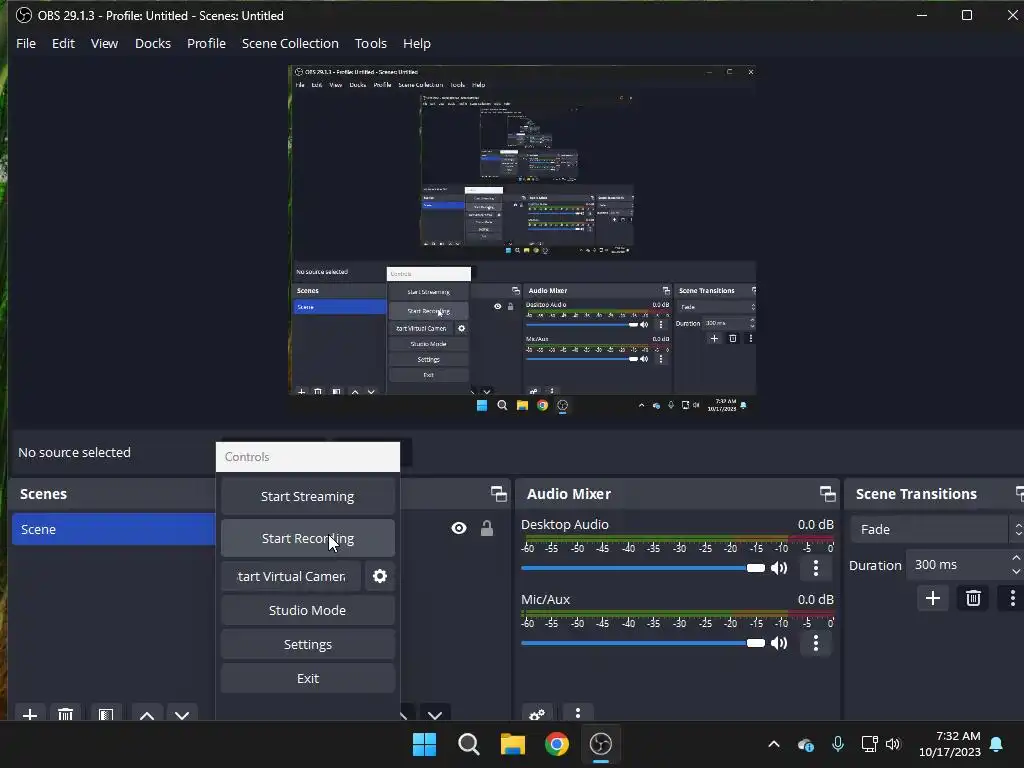Open Audio Mixer bottom menu dots
Screen dimensions: 1024x768
(x=577, y=714)
